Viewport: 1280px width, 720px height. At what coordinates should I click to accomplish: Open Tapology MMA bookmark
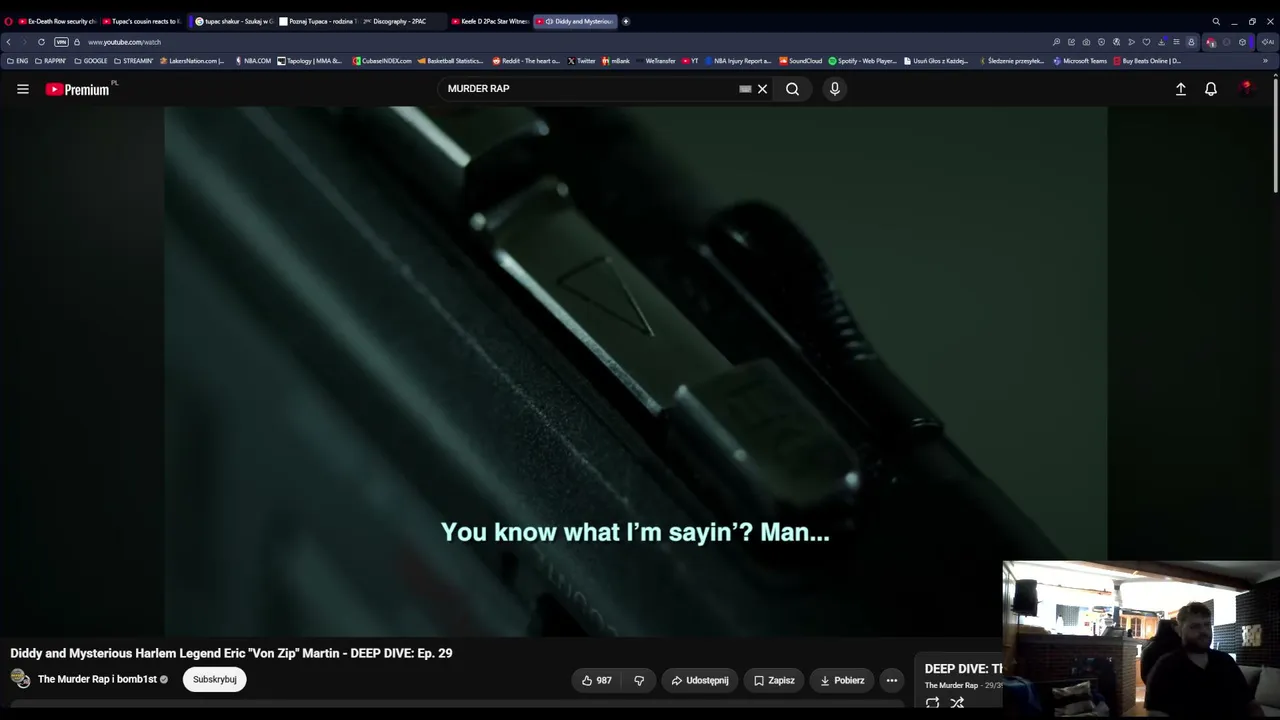pyautogui.click(x=310, y=61)
